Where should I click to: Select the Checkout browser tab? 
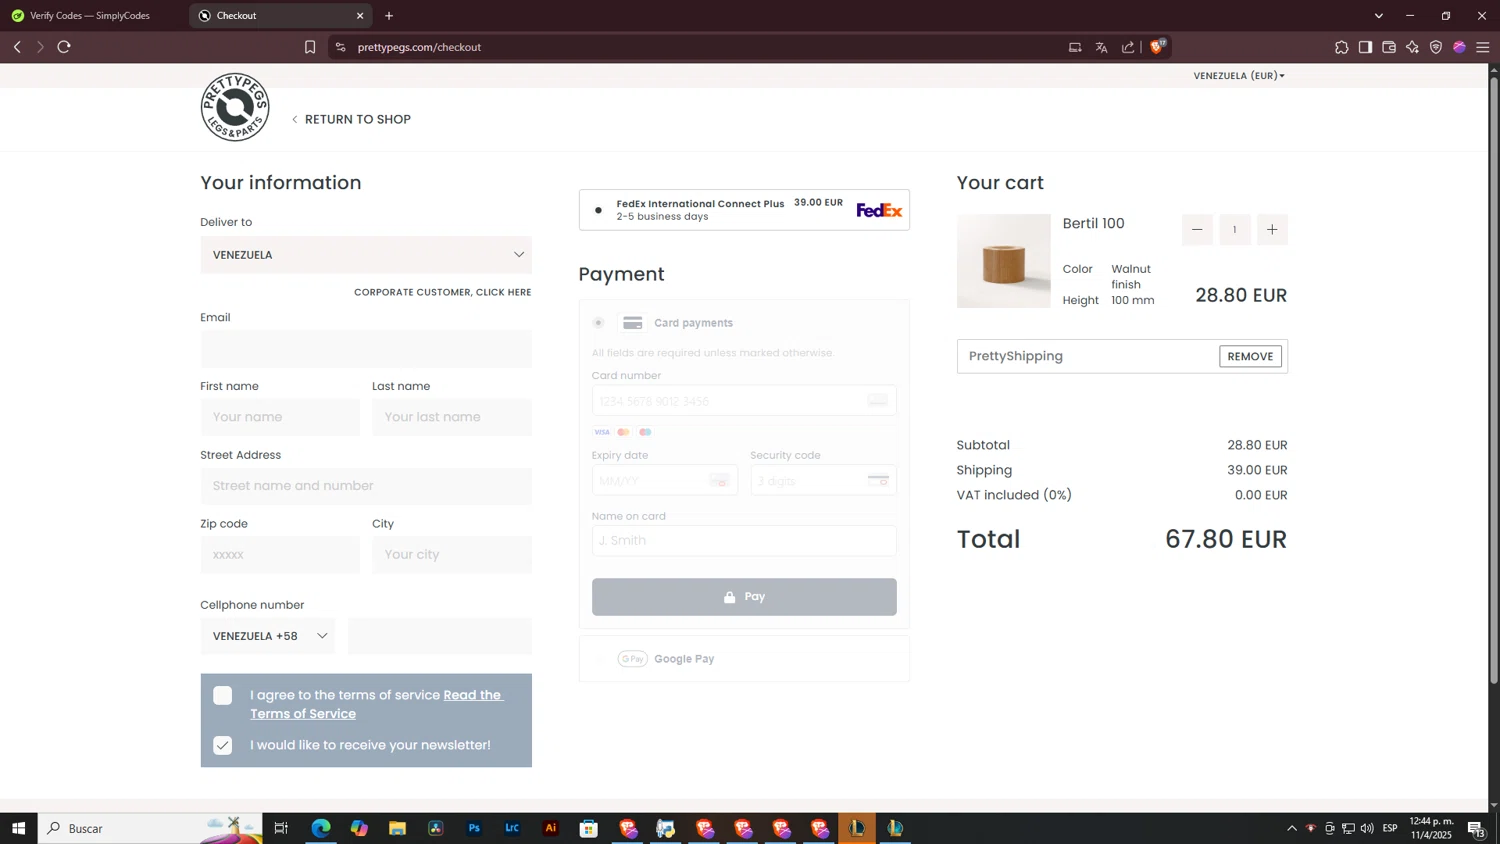(x=280, y=16)
